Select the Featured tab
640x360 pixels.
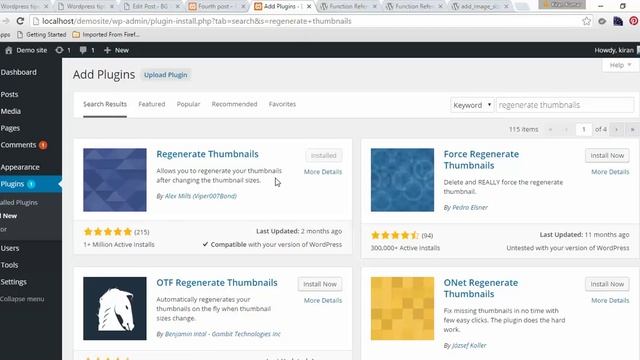[152, 104]
